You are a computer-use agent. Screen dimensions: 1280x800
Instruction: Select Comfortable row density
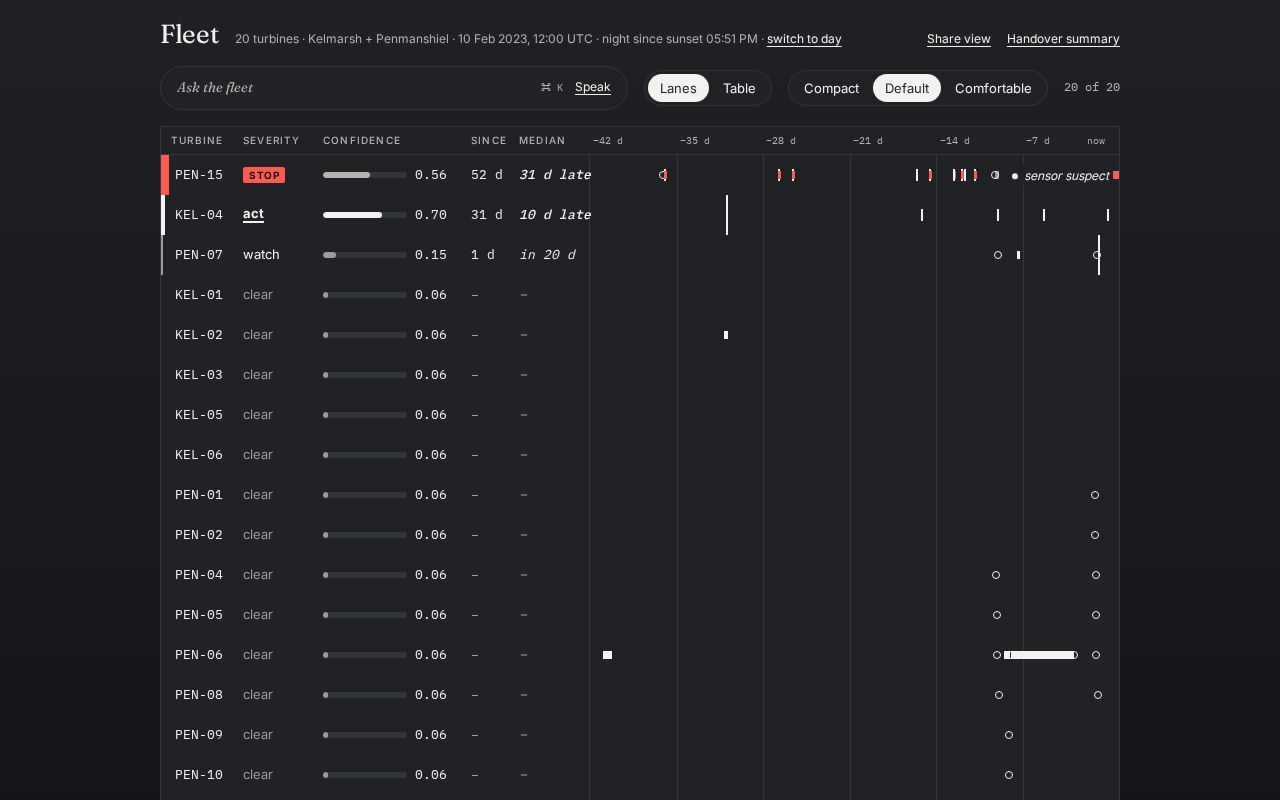coord(993,88)
